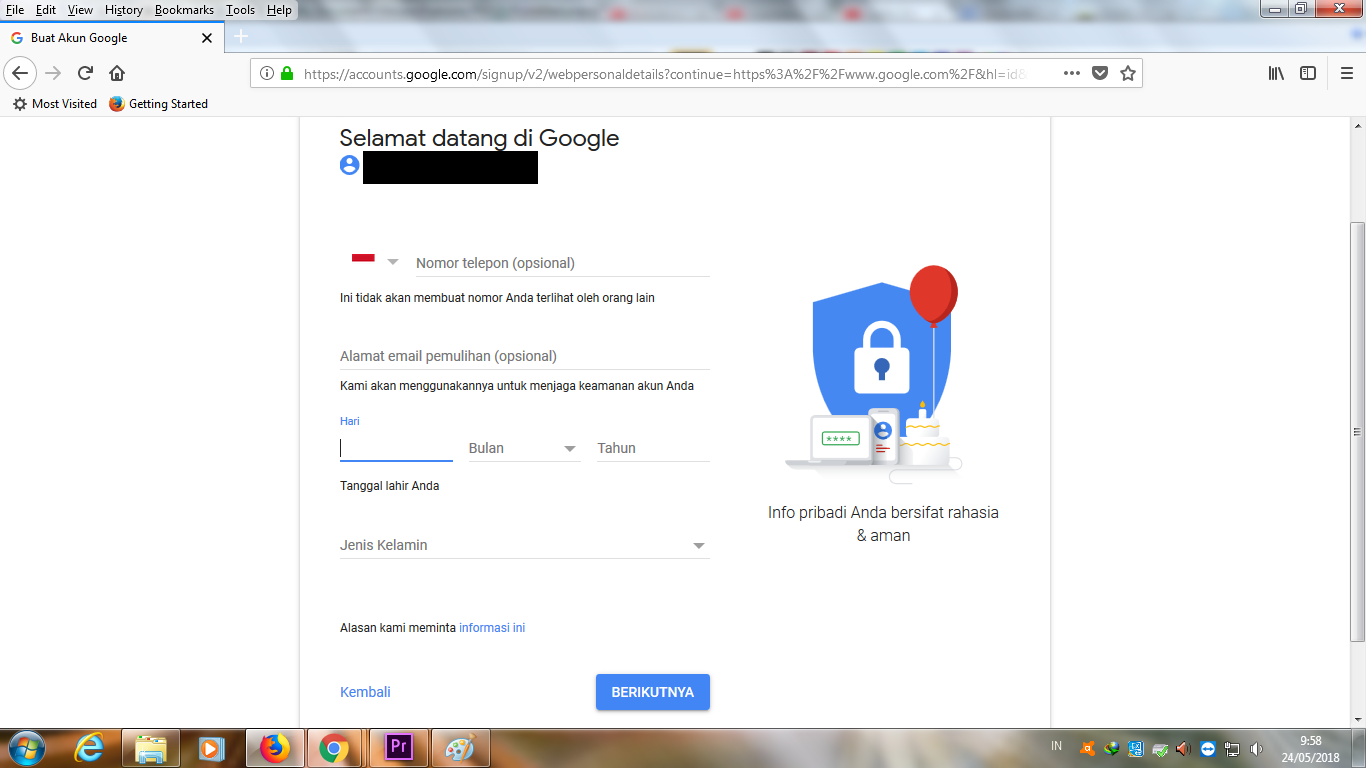The image size is (1366, 768).
Task: Switch to Firefox in the taskbar
Action: (273, 748)
